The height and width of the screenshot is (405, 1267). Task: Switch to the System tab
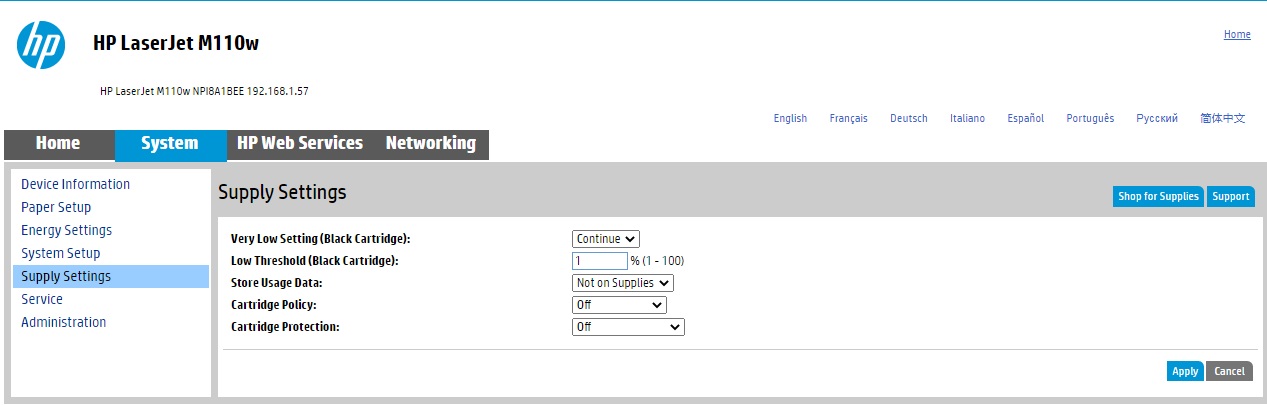170,145
